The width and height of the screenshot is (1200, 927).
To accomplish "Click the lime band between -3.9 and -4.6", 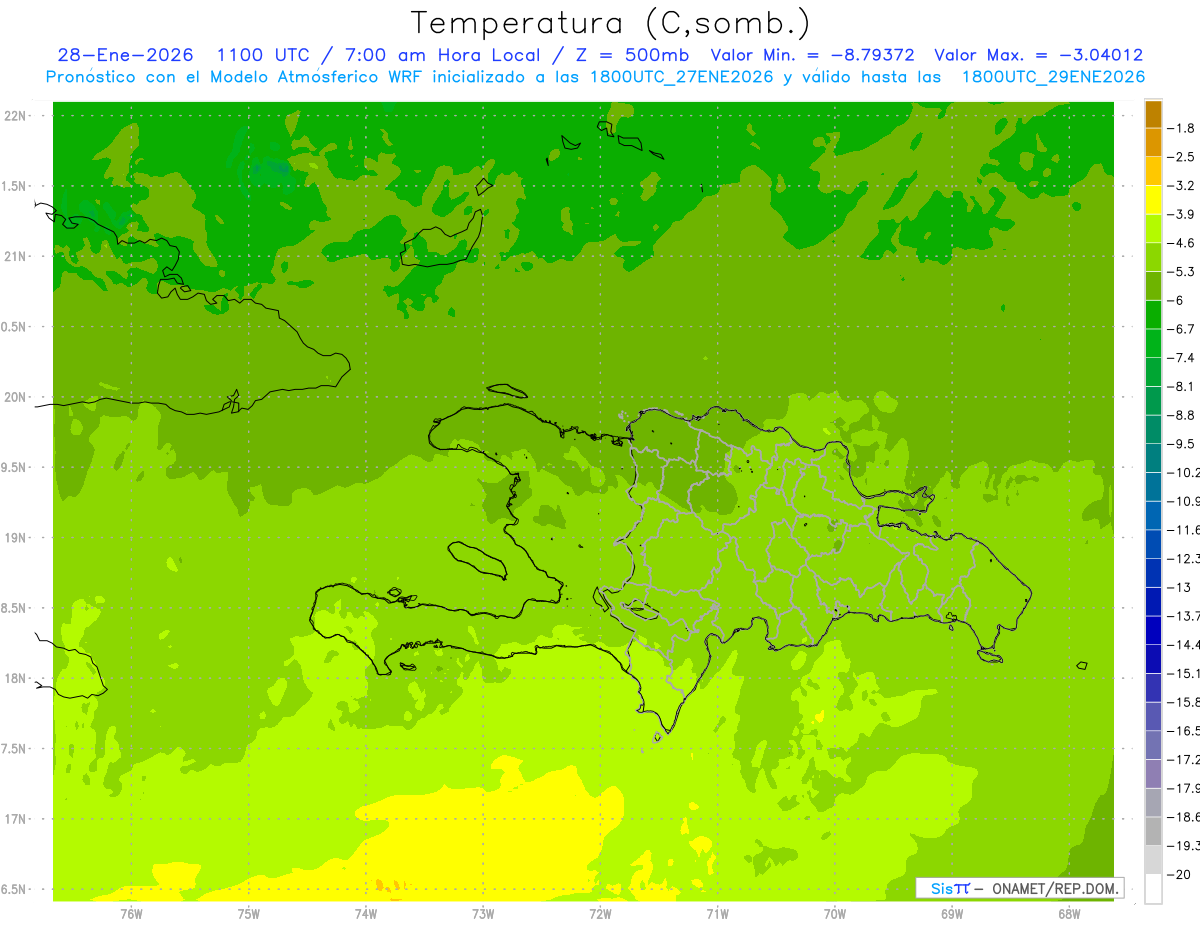I will point(1153,229).
